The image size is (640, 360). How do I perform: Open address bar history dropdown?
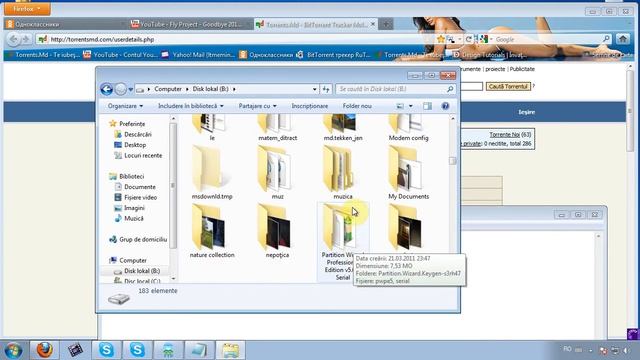315,89
